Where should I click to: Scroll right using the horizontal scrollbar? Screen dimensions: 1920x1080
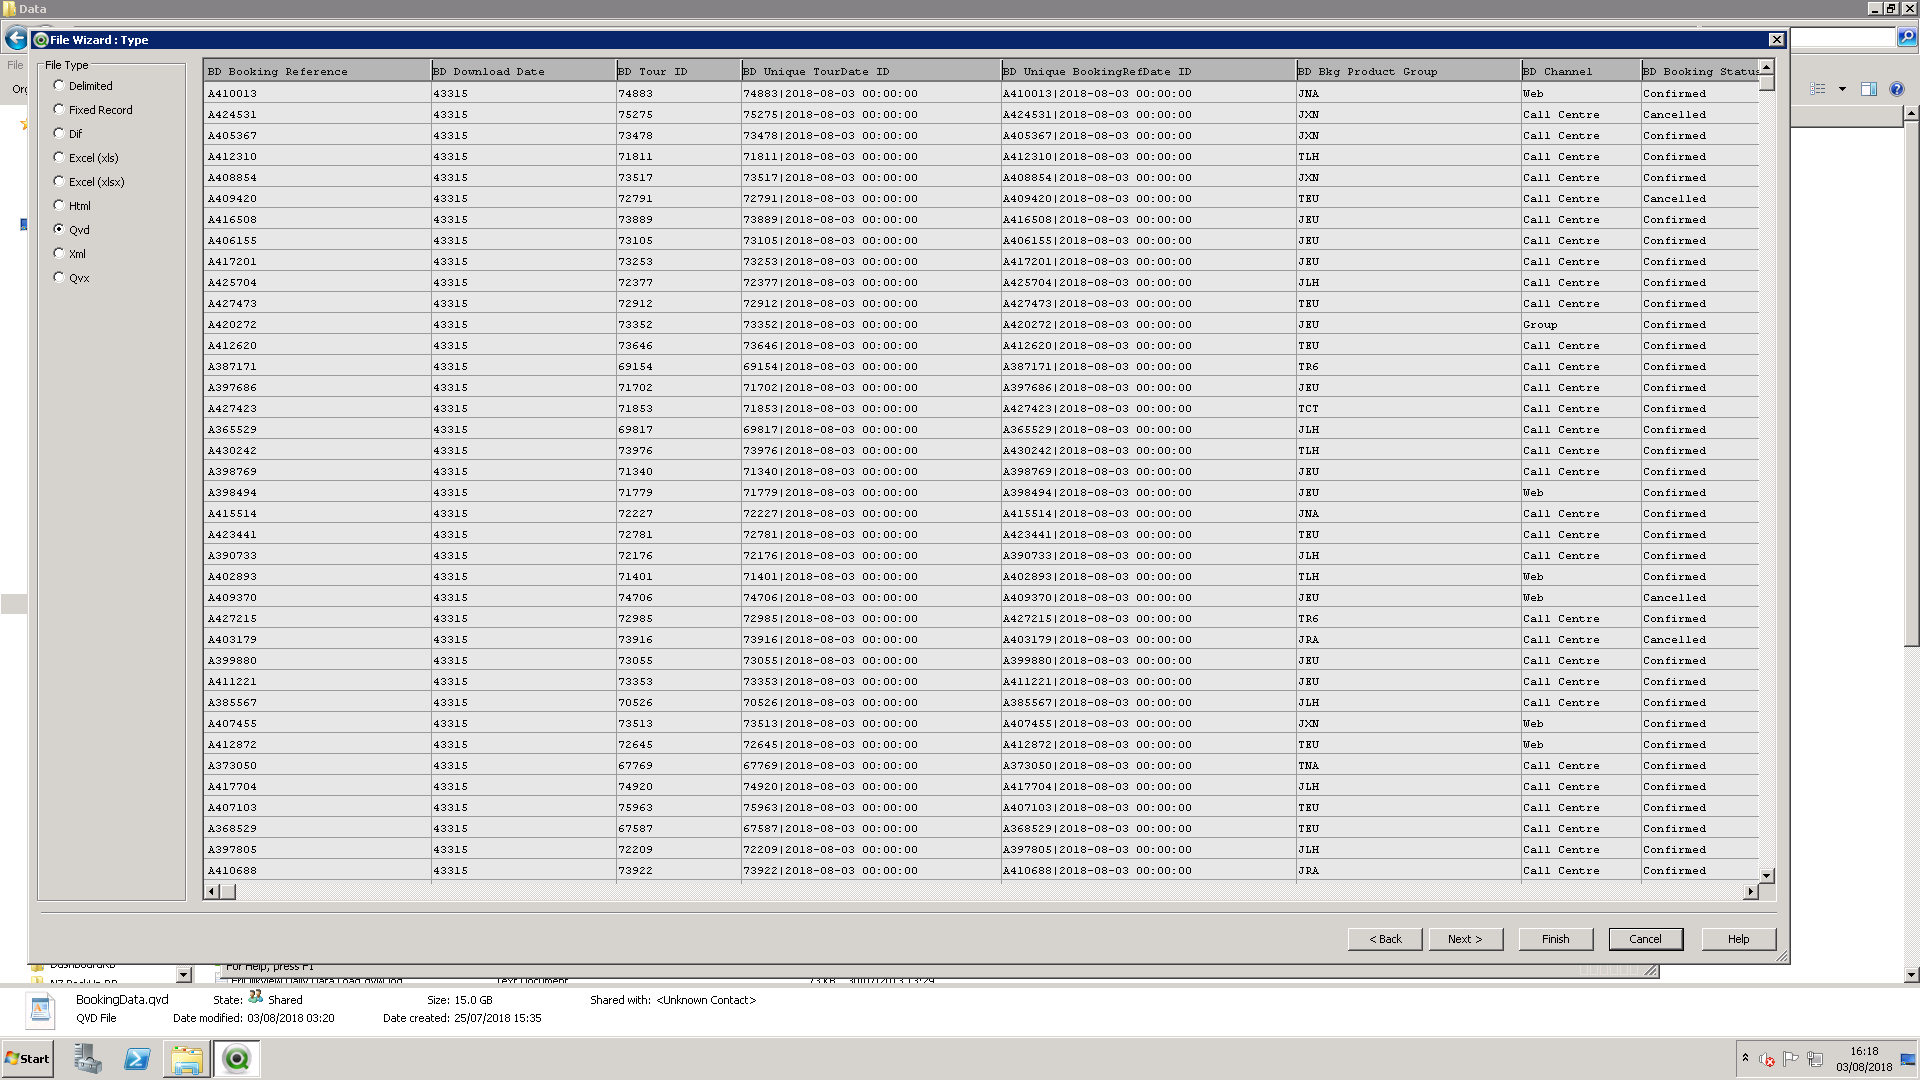(1751, 891)
